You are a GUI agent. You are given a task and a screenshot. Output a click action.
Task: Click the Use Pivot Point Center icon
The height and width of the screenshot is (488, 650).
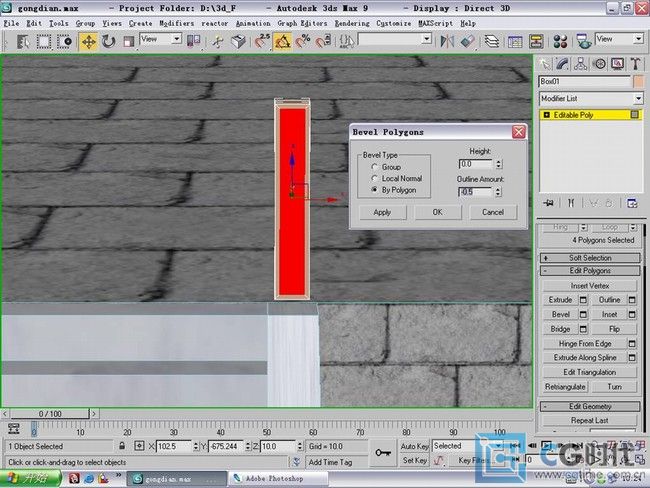coord(193,41)
